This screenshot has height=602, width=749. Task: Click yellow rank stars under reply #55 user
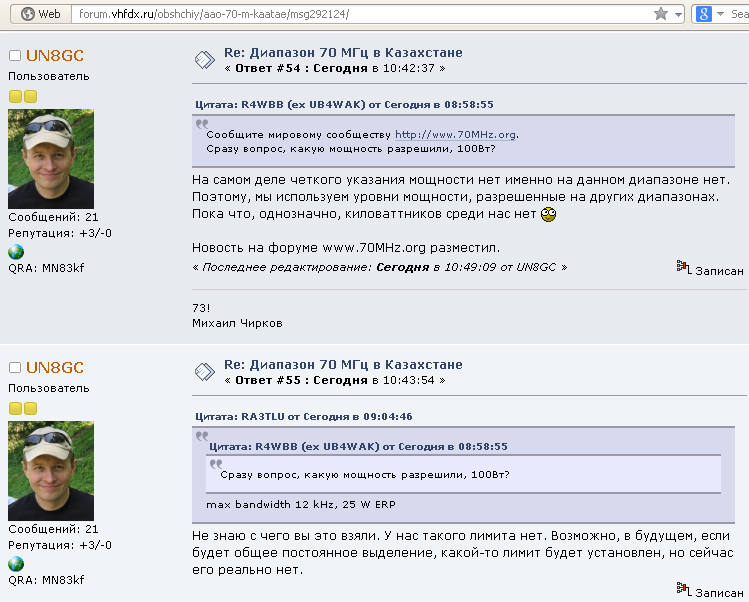23,408
